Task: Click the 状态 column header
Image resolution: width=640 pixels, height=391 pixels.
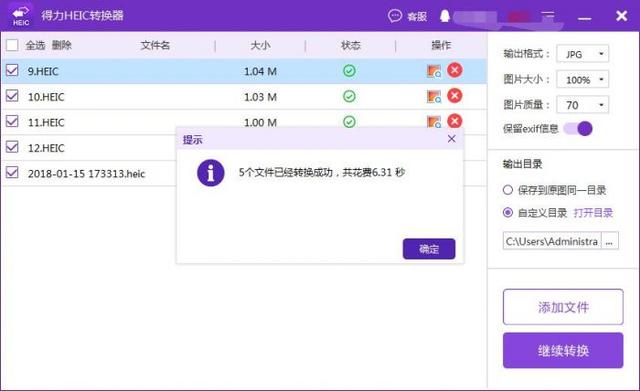Action: (351, 45)
